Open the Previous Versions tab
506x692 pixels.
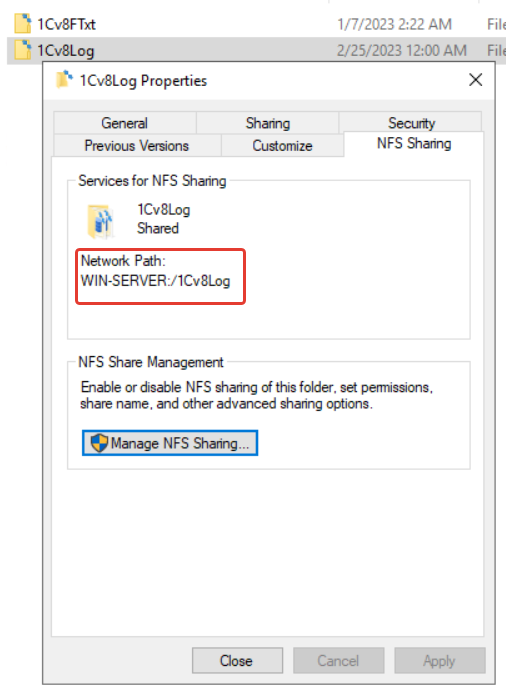click(137, 145)
